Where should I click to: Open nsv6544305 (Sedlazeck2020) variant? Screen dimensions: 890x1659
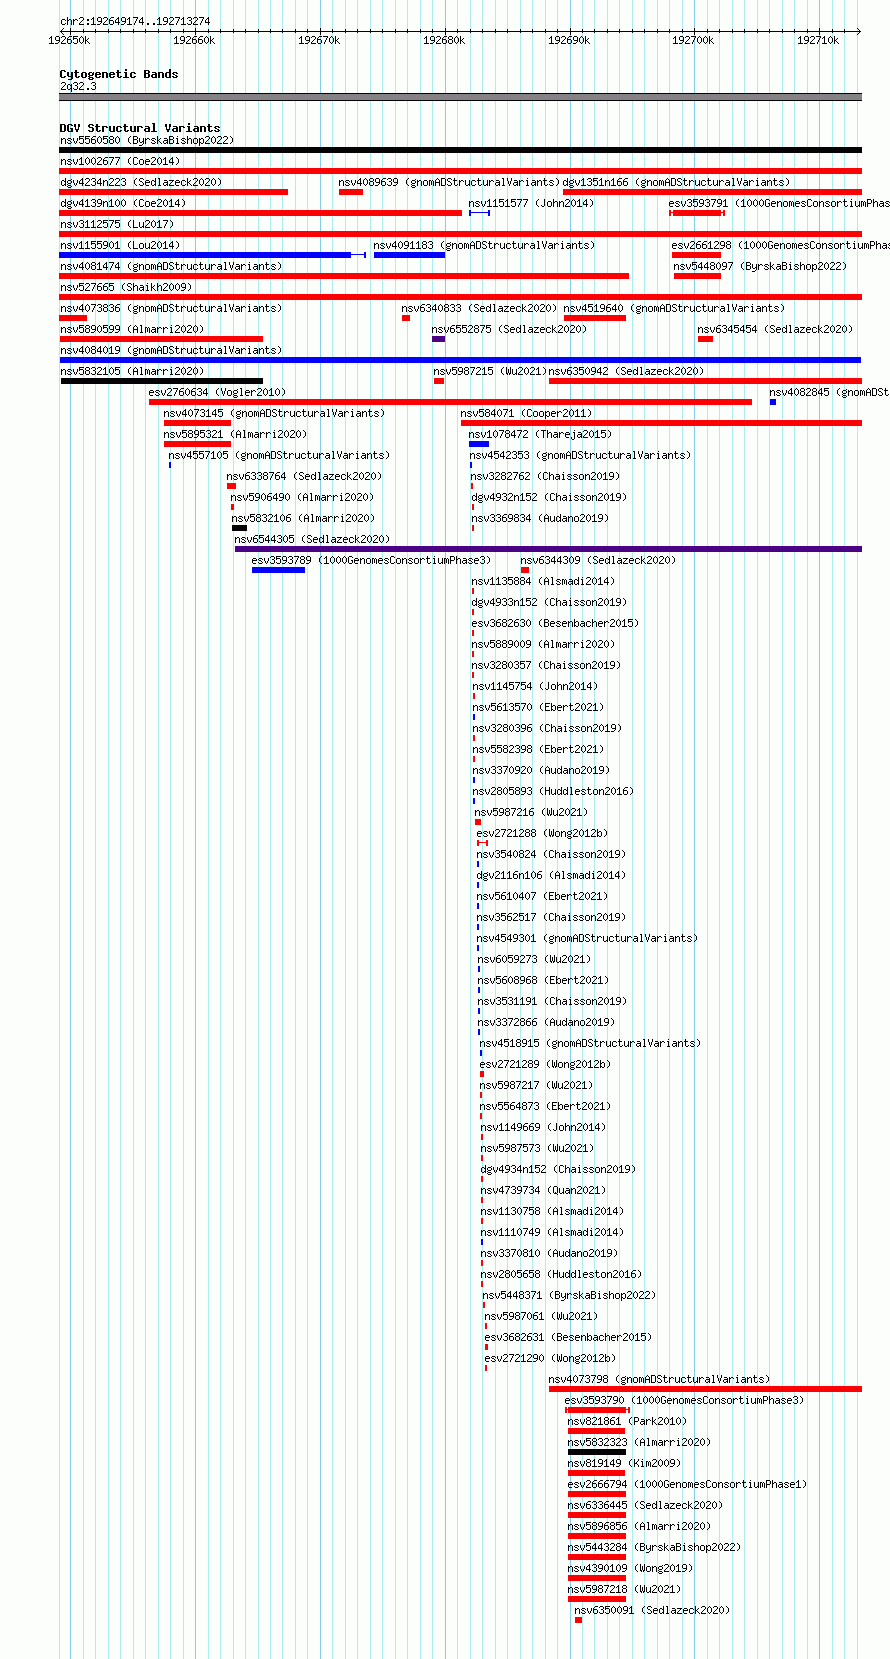(312, 540)
